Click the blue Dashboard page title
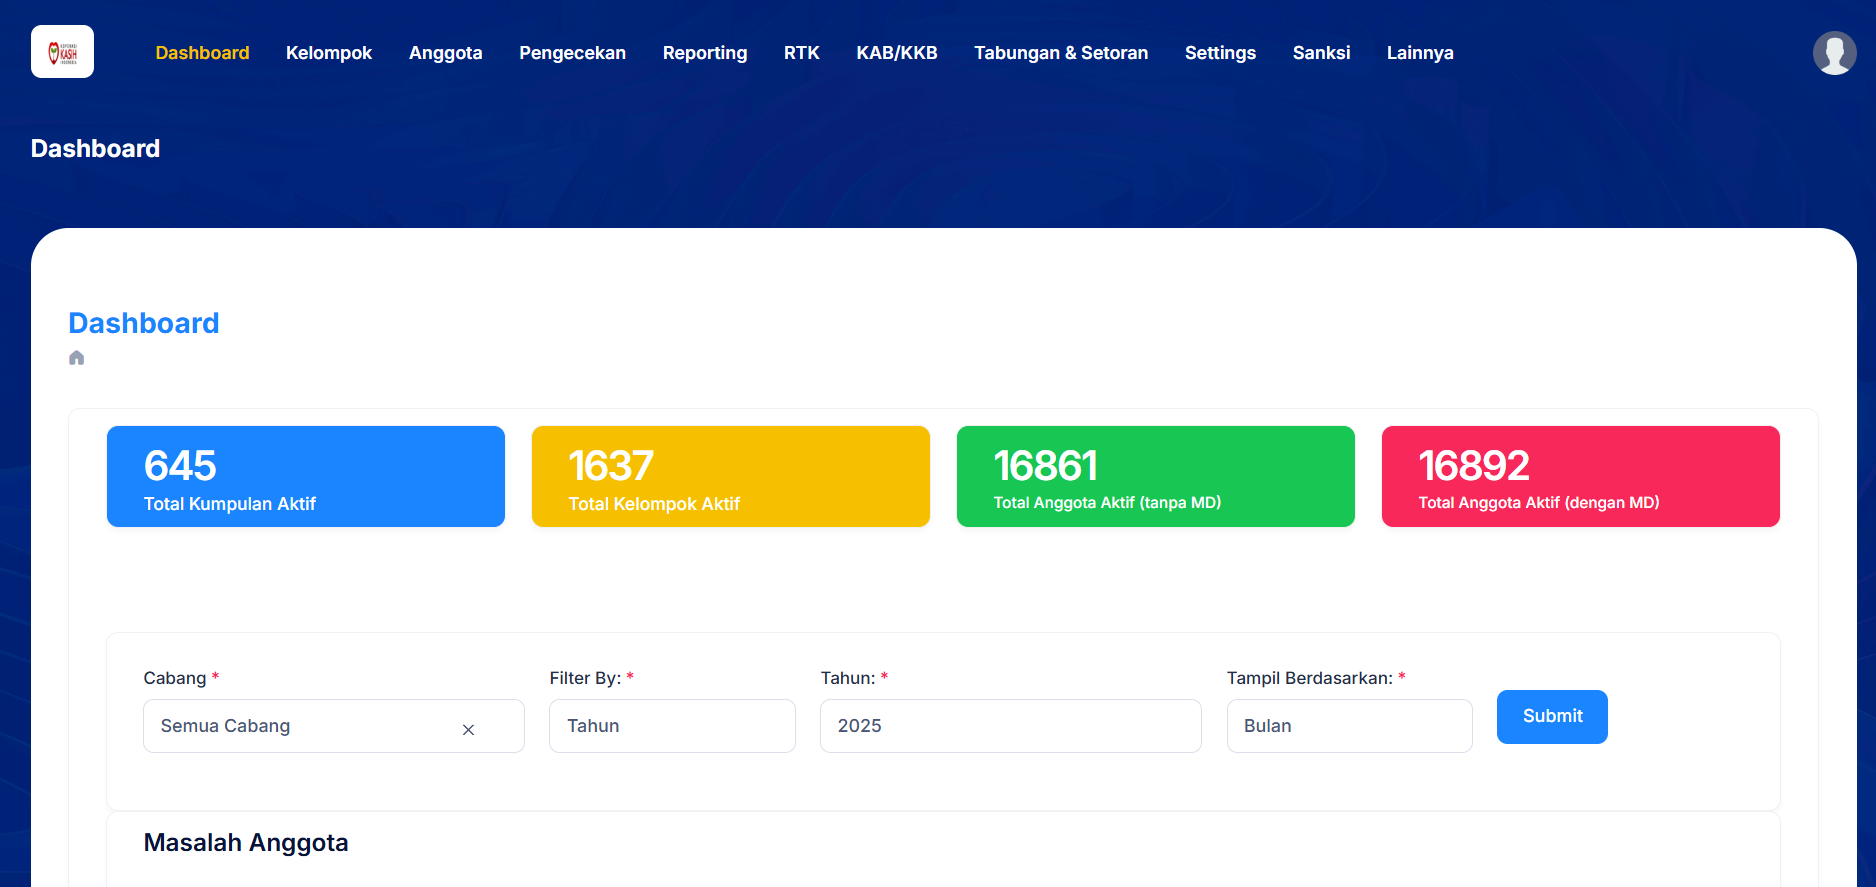The width and height of the screenshot is (1876, 887). (144, 323)
